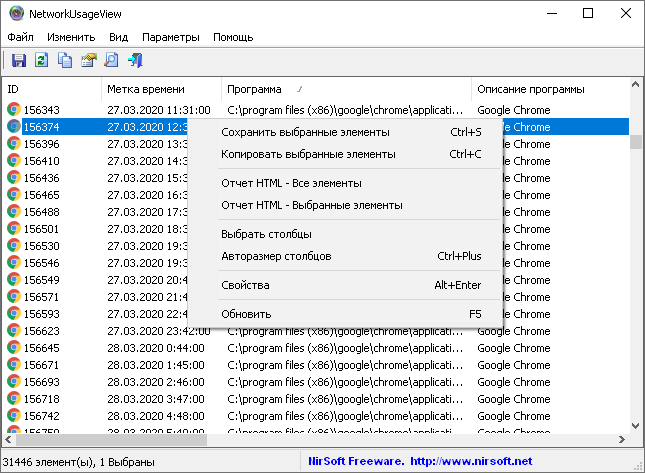Choose Выбрать столбцы in context menu
This screenshot has height=473, width=645.
(x=345, y=234)
